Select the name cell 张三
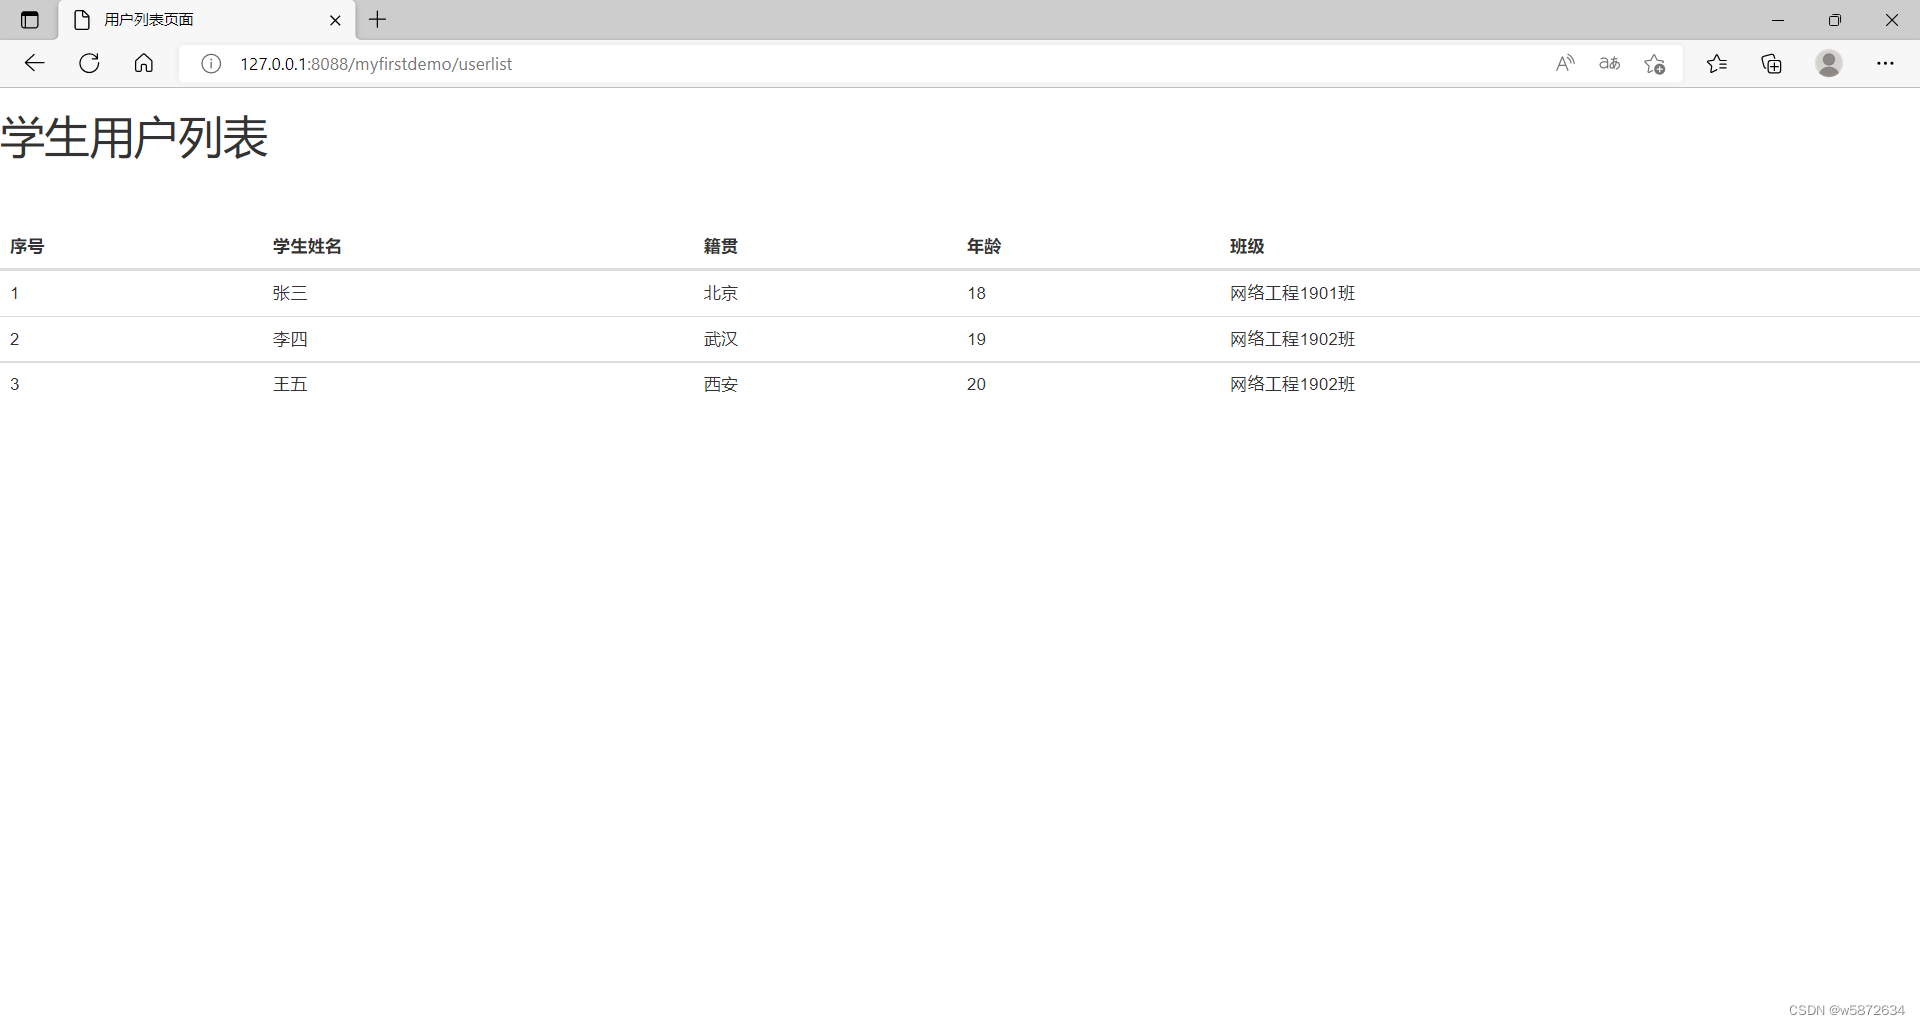Screen dimensions: 1920x1025 290,293
